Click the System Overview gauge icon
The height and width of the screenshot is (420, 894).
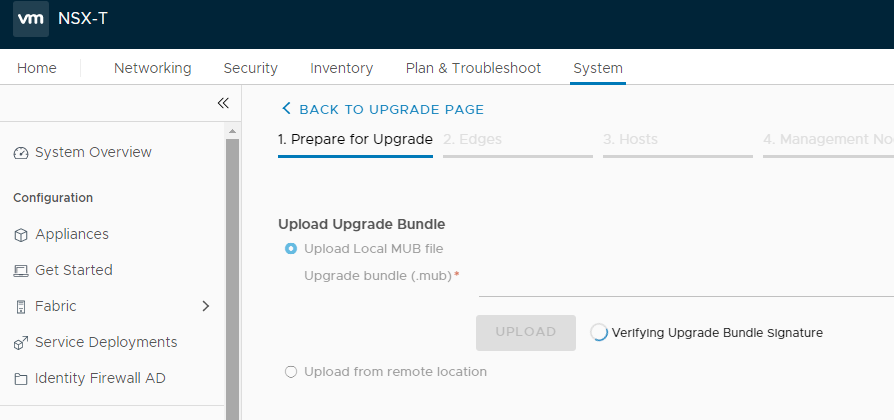click(x=21, y=153)
